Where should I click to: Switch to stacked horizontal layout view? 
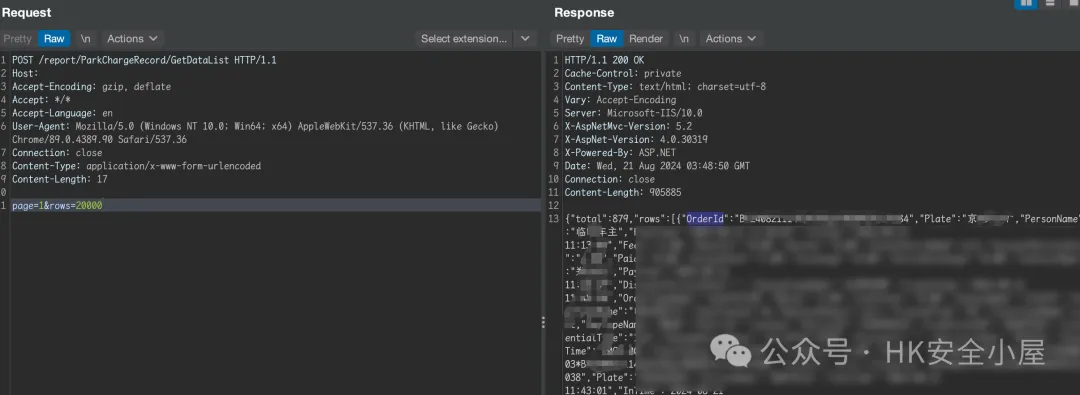point(1050,3)
